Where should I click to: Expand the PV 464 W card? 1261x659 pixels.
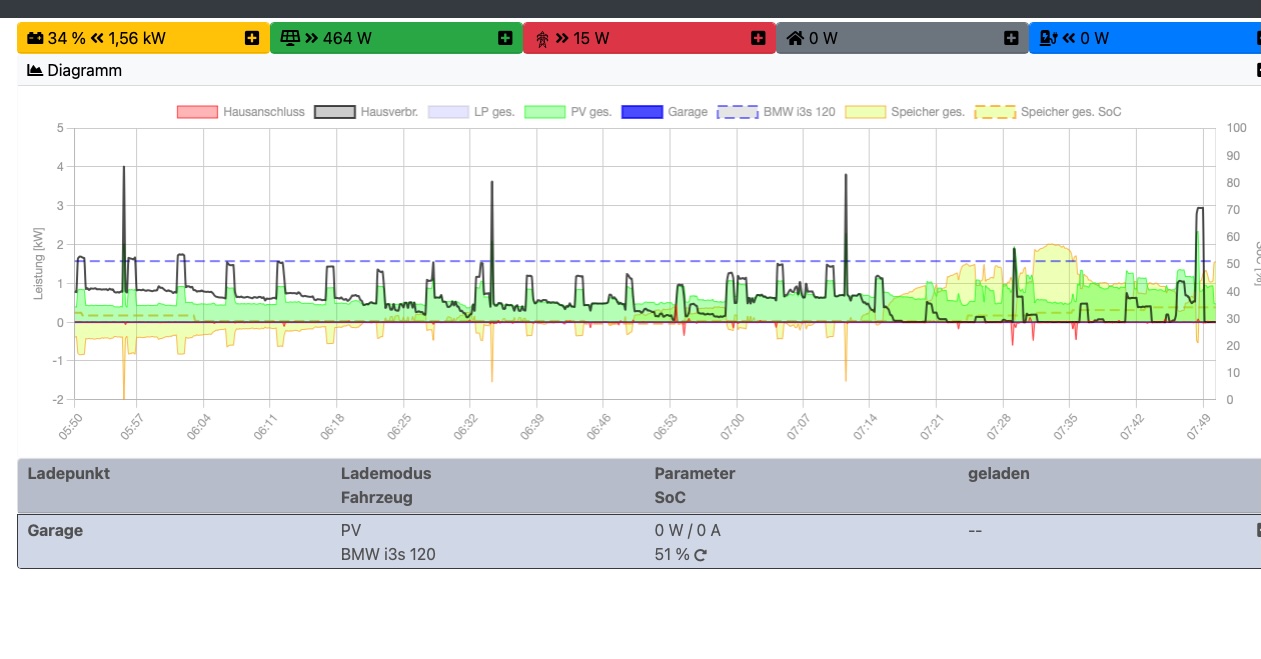coord(505,38)
